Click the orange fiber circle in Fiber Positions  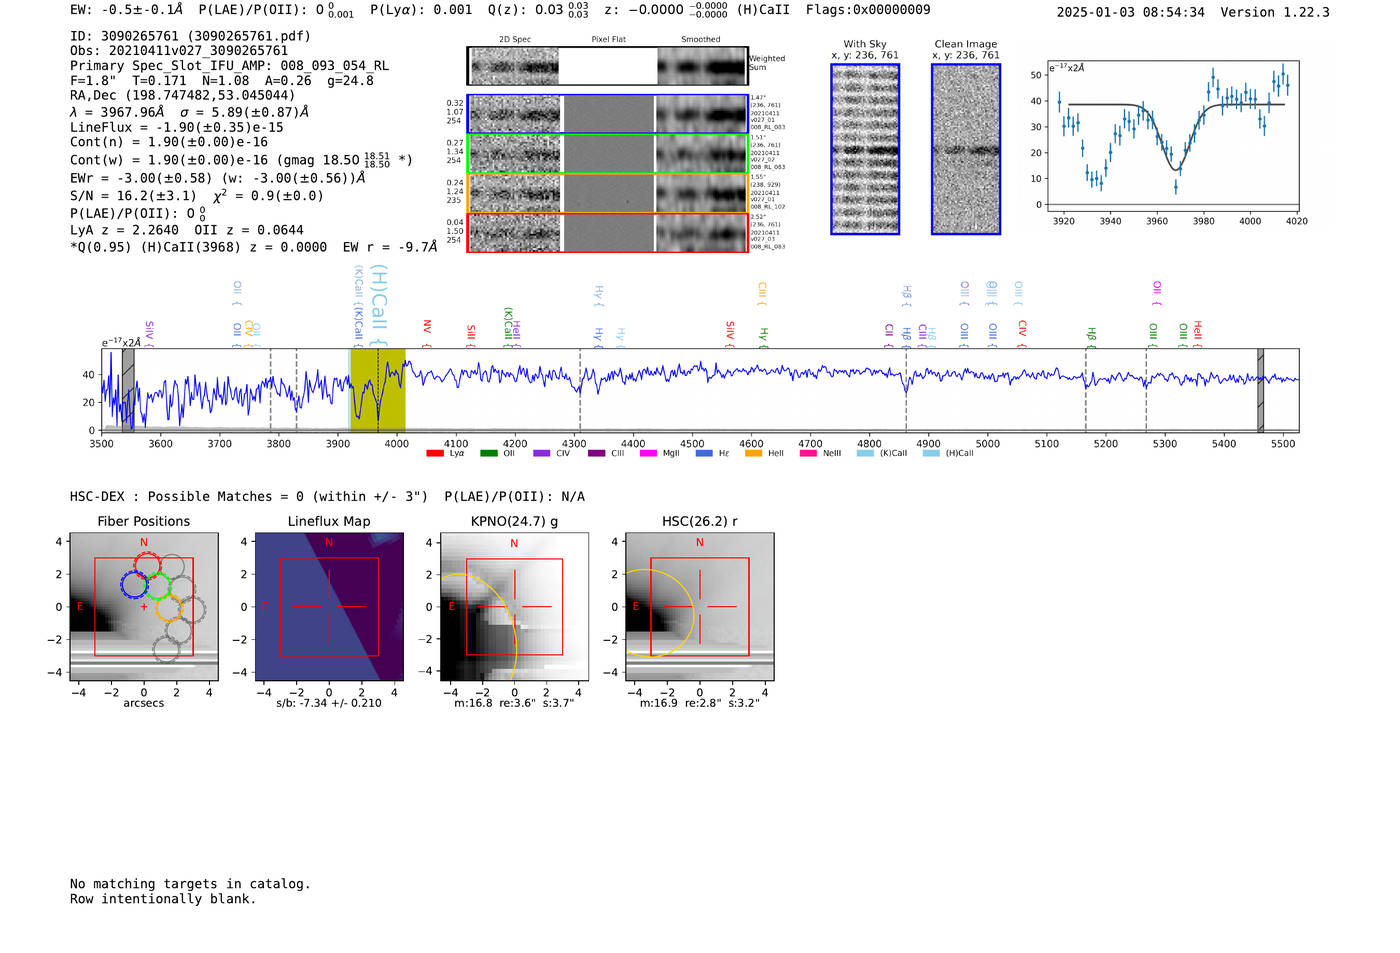pyautogui.click(x=170, y=607)
